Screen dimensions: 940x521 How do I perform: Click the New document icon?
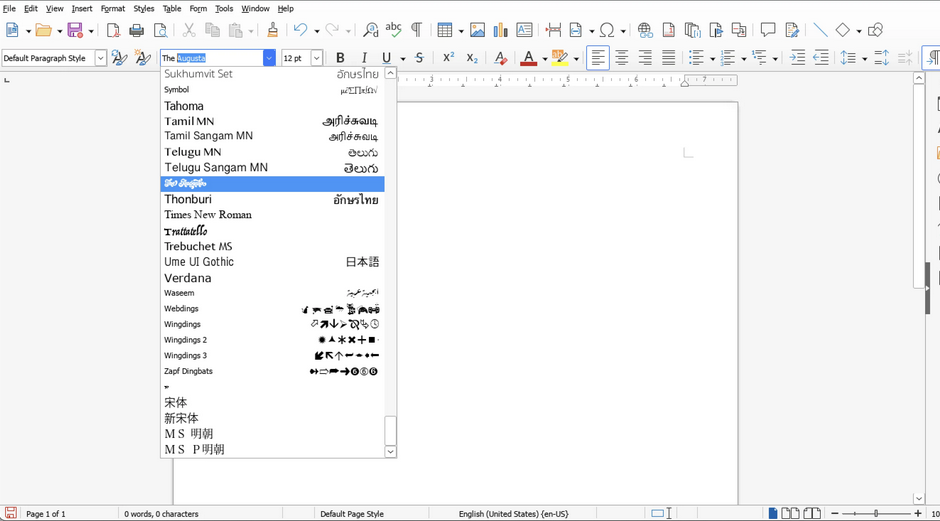point(12,30)
